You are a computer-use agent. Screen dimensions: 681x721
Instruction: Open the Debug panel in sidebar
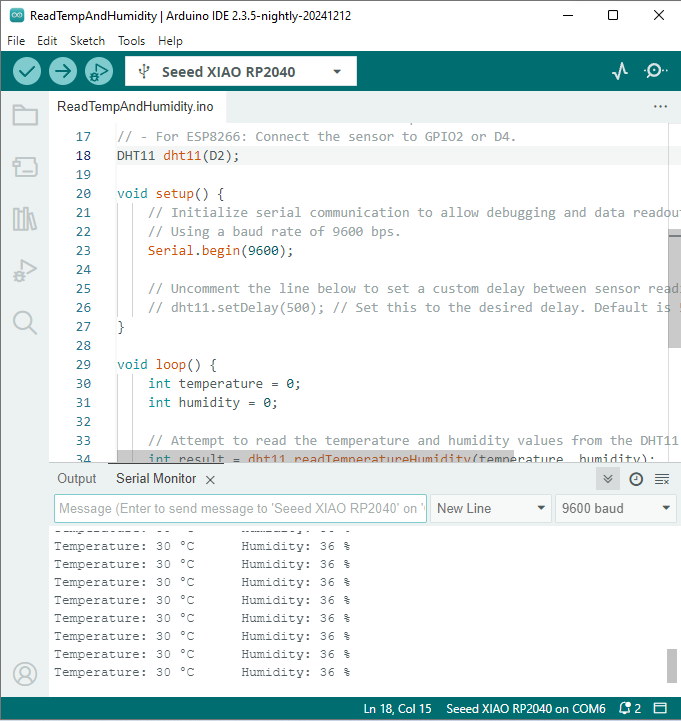25,271
